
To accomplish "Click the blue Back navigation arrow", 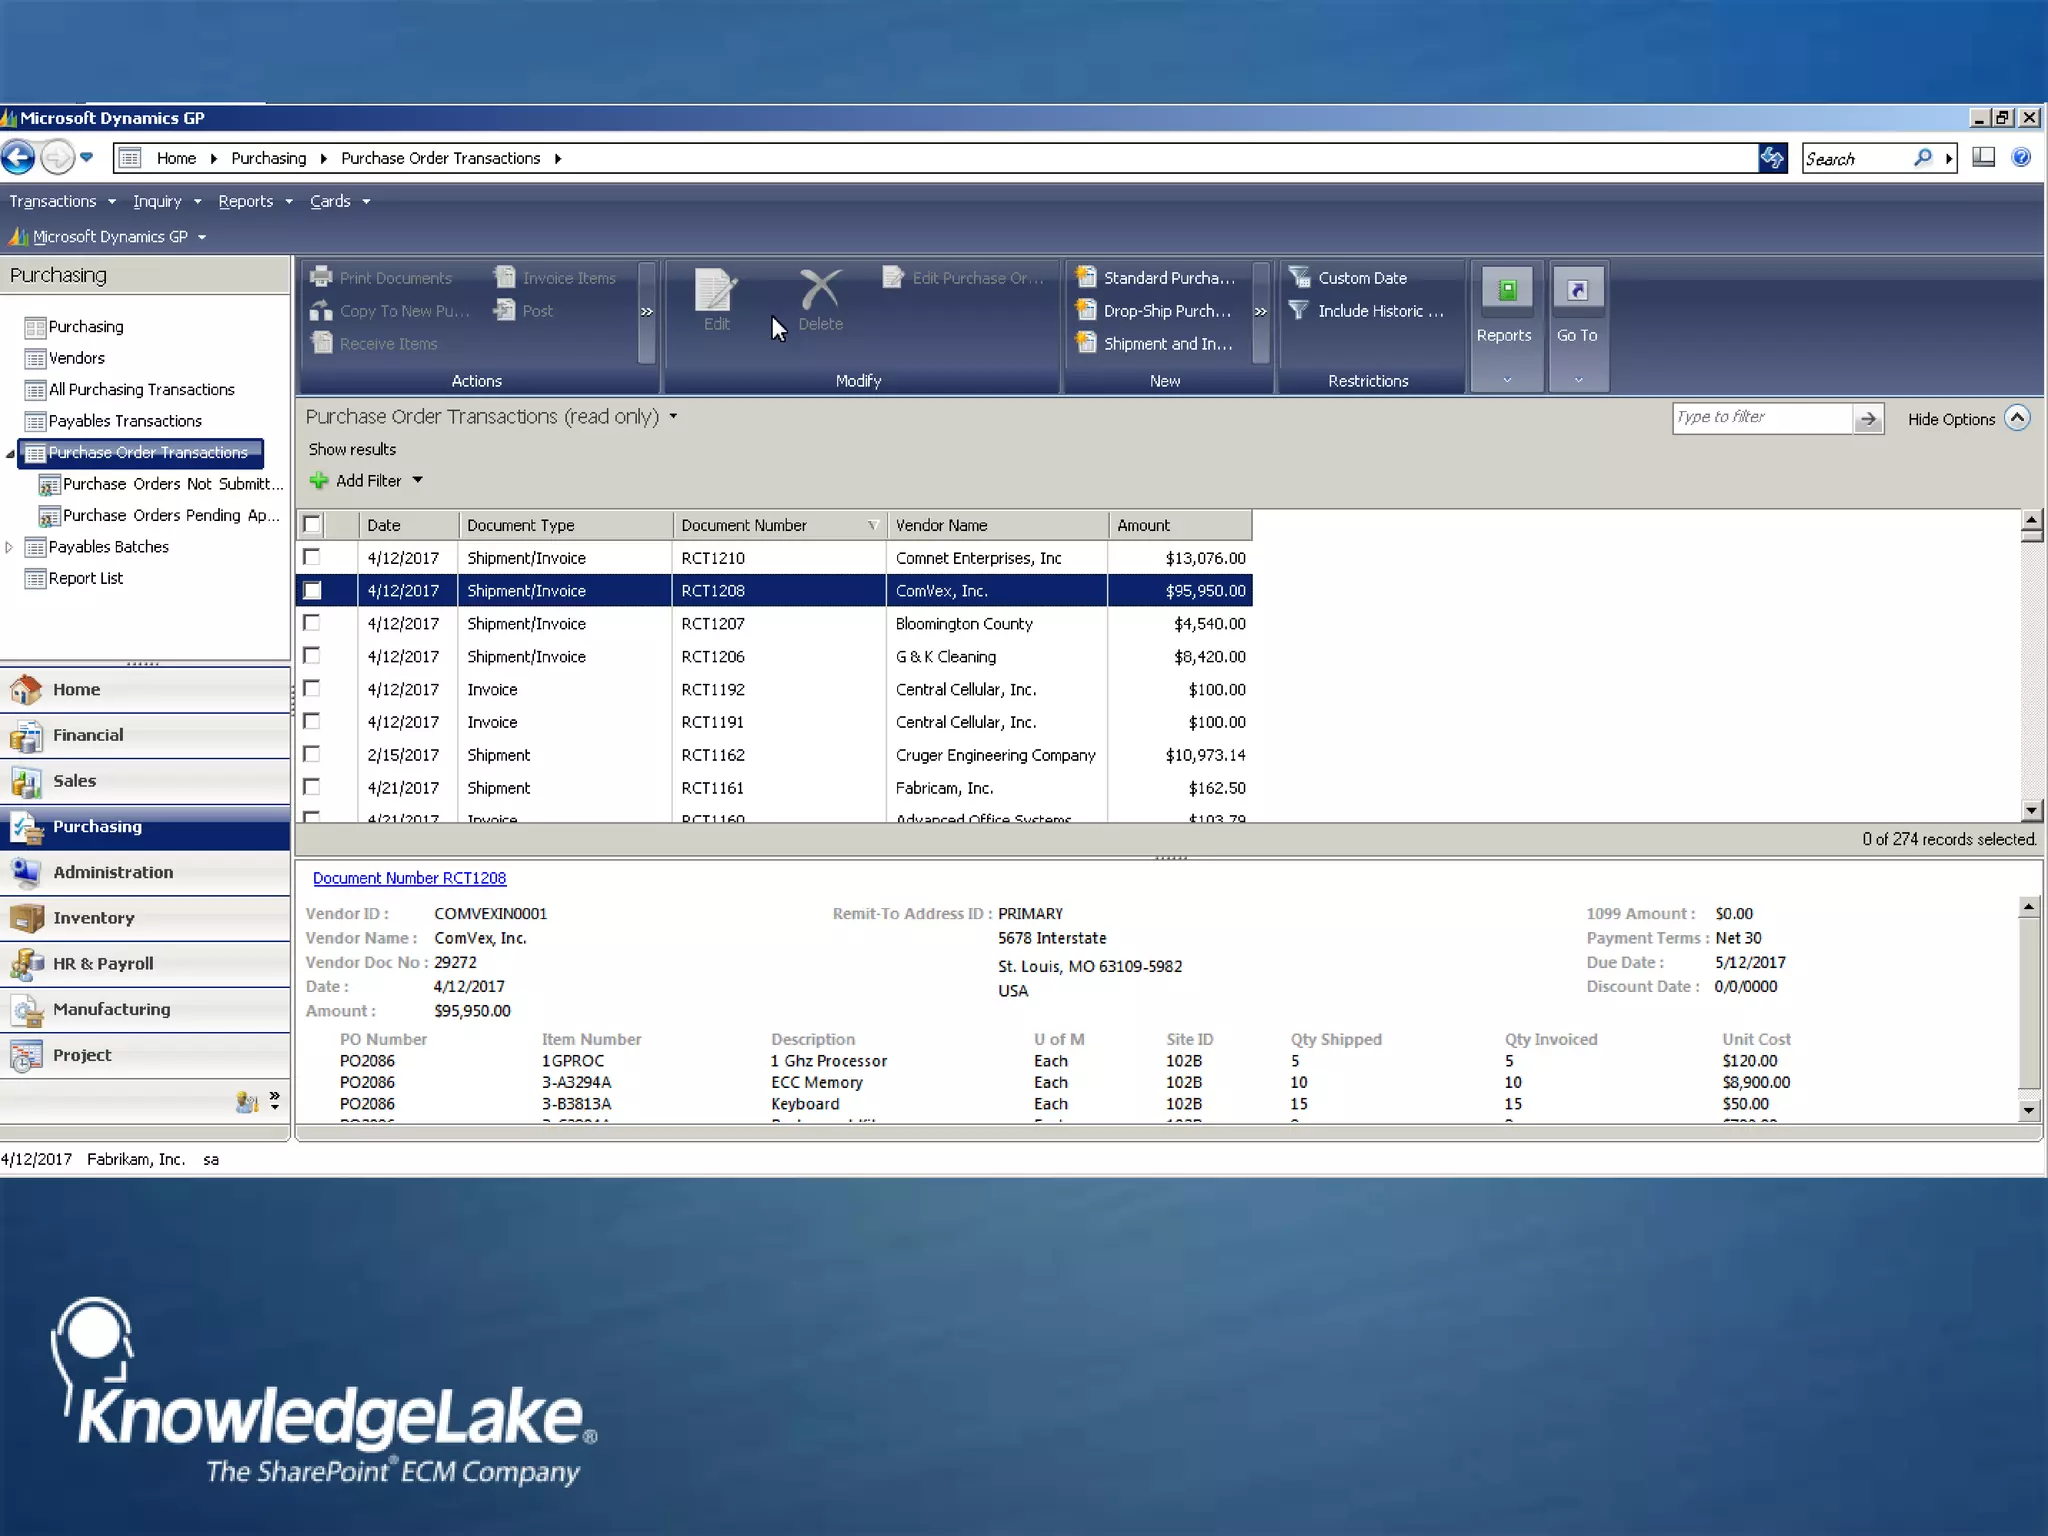I will point(19,157).
